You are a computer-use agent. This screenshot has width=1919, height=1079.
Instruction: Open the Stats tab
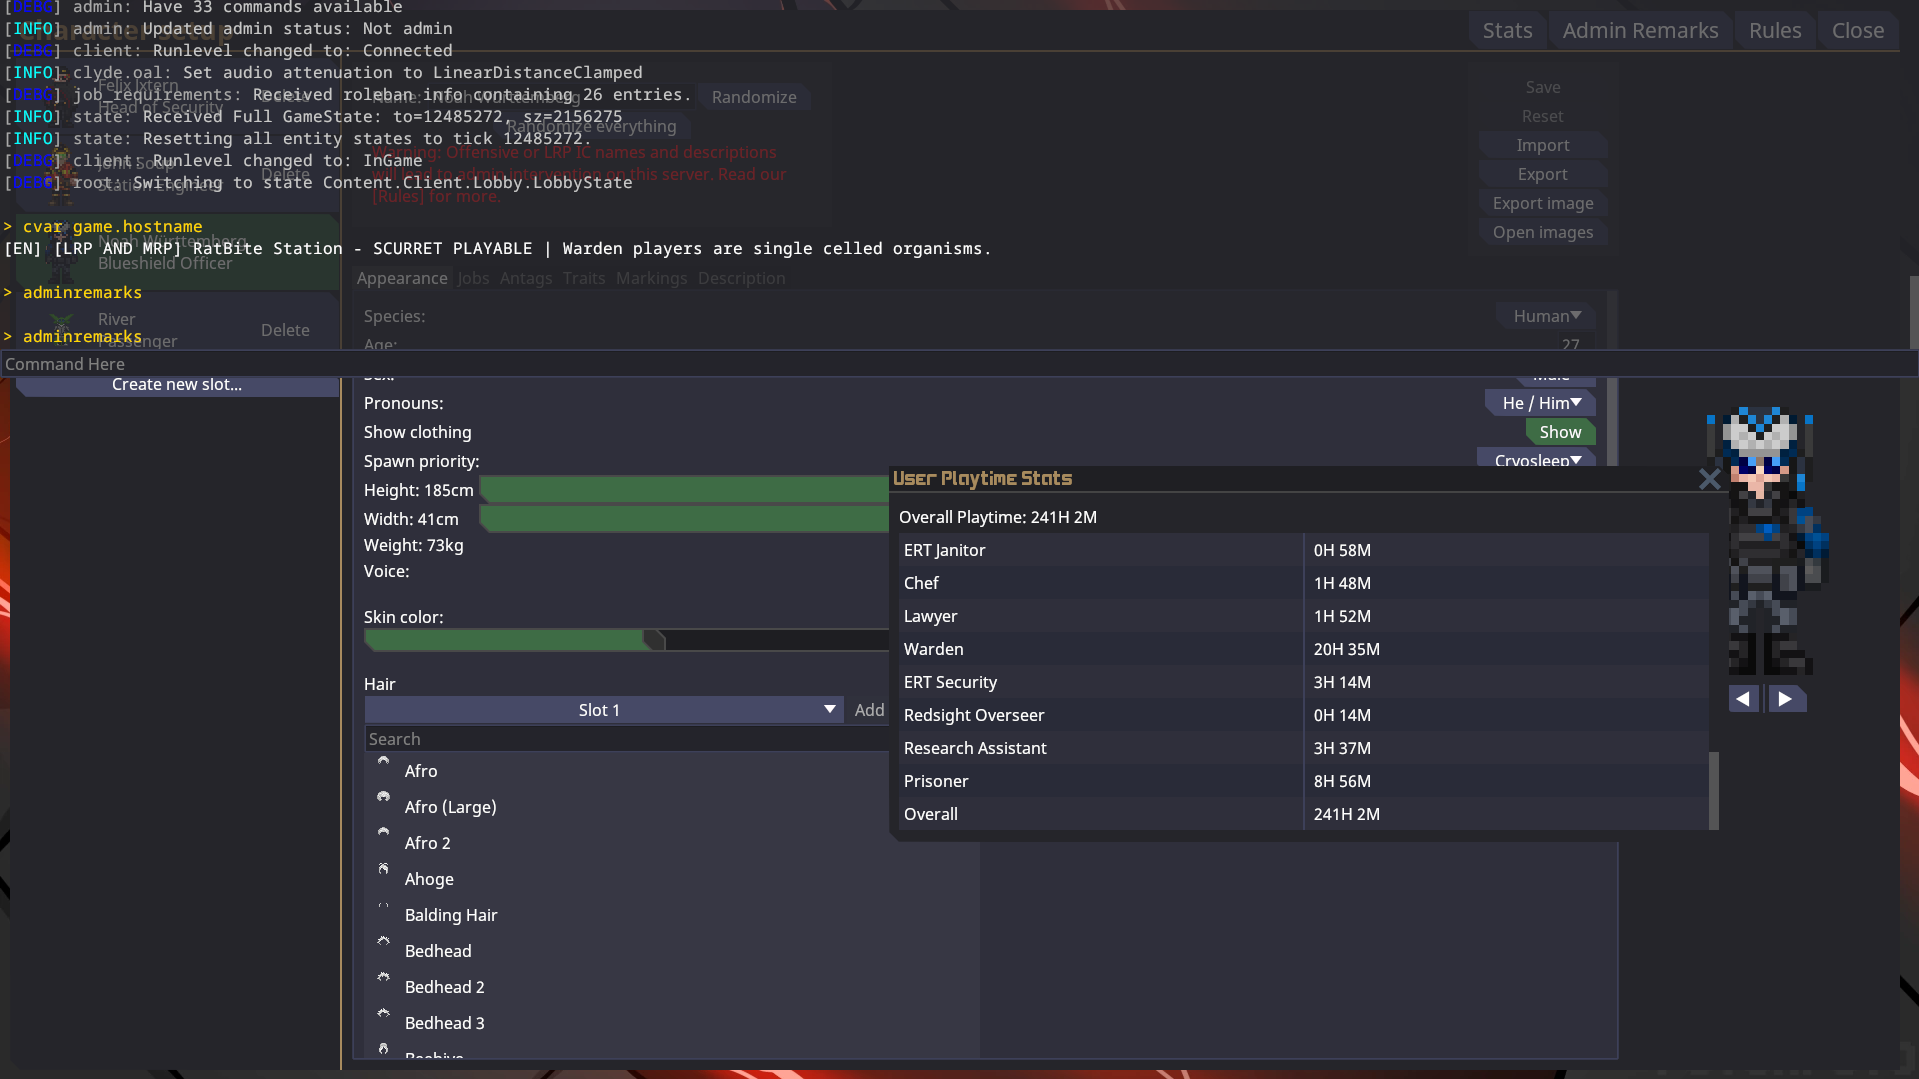[1507, 31]
